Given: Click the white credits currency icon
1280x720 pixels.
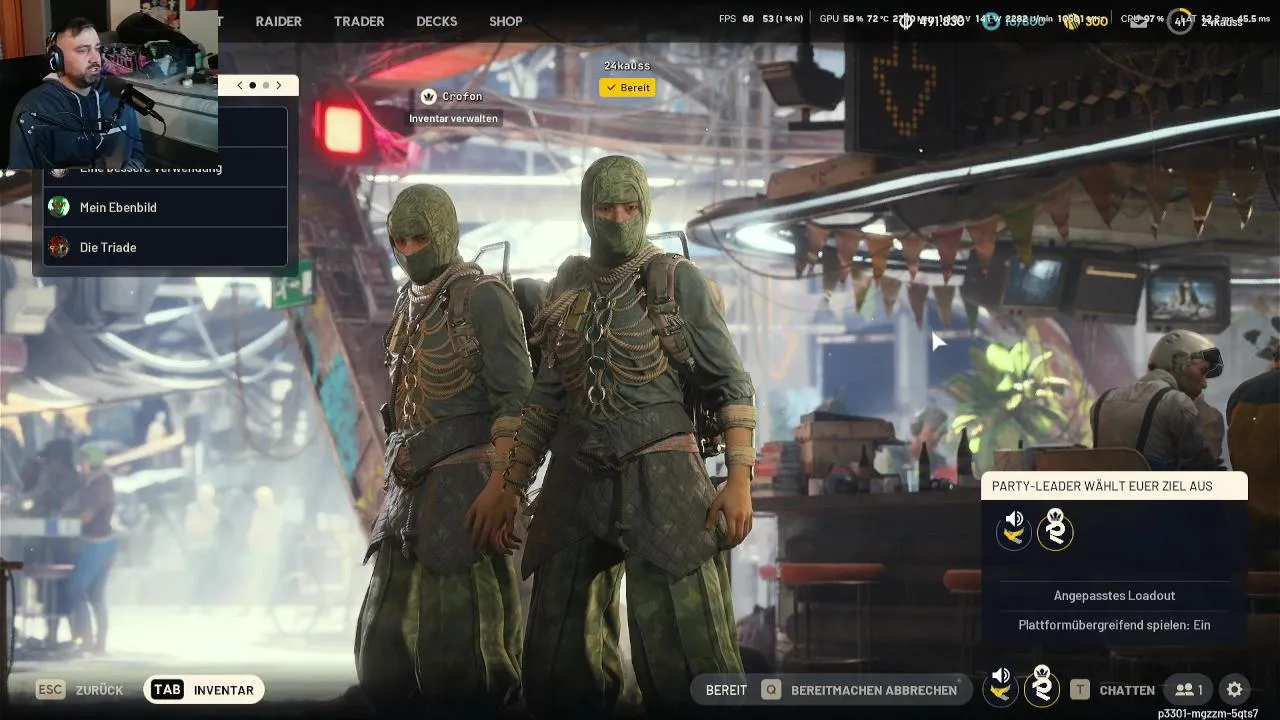Looking at the screenshot, I should point(906,20).
